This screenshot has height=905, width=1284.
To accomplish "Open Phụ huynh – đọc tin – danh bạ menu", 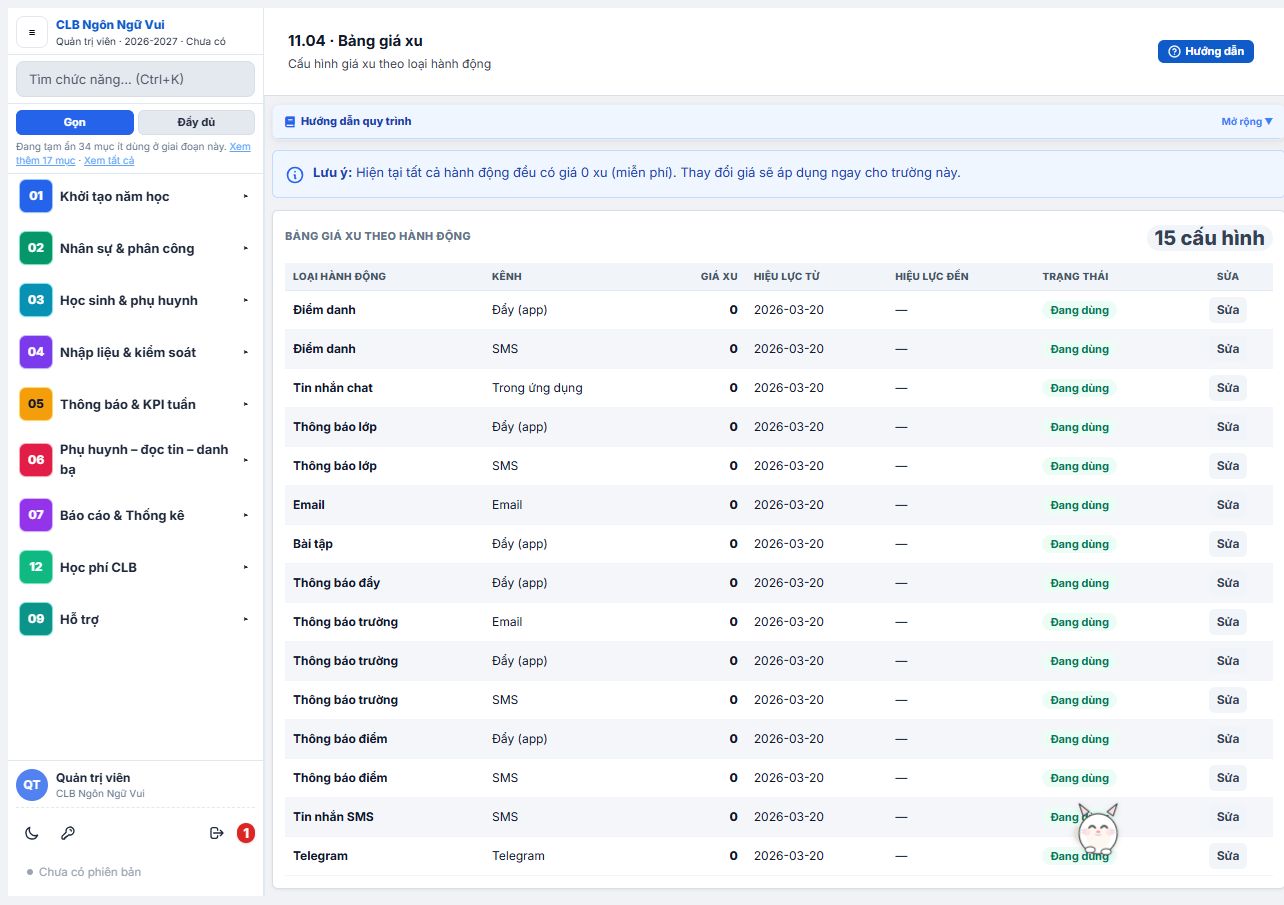I will (x=135, y=460).
